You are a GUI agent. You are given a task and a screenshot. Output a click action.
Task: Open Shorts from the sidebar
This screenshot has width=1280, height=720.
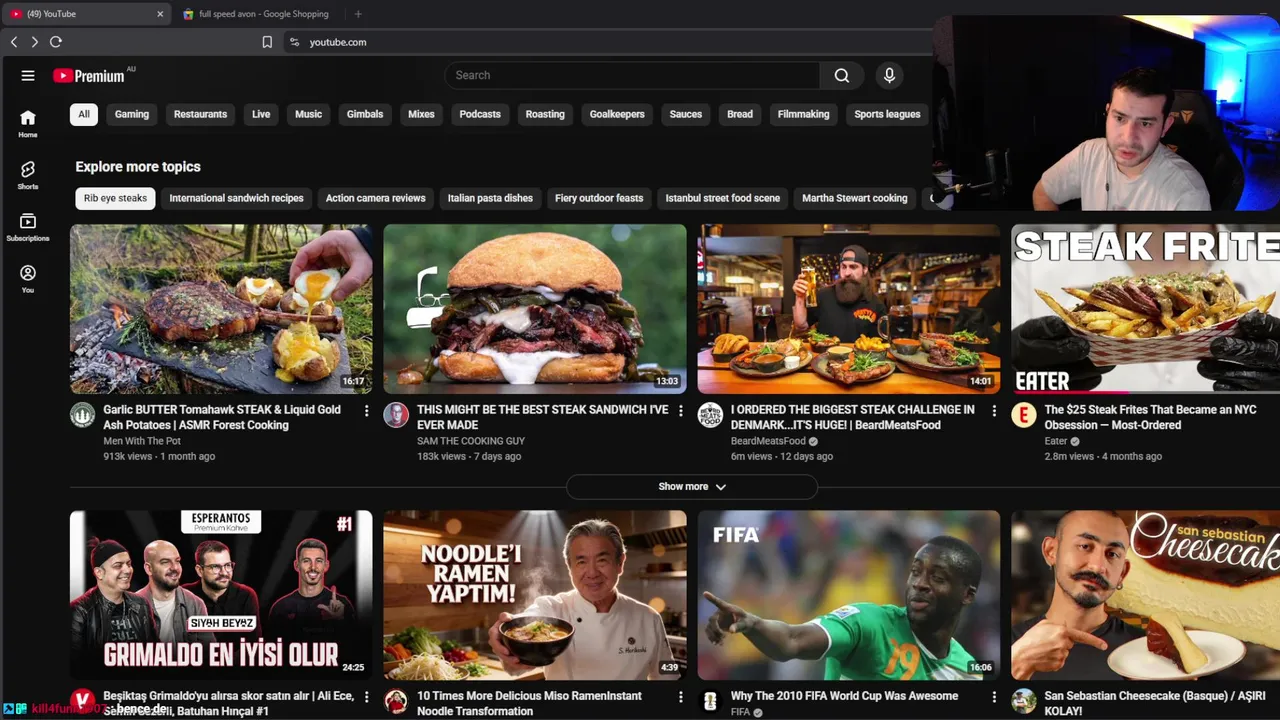(28, 175)
